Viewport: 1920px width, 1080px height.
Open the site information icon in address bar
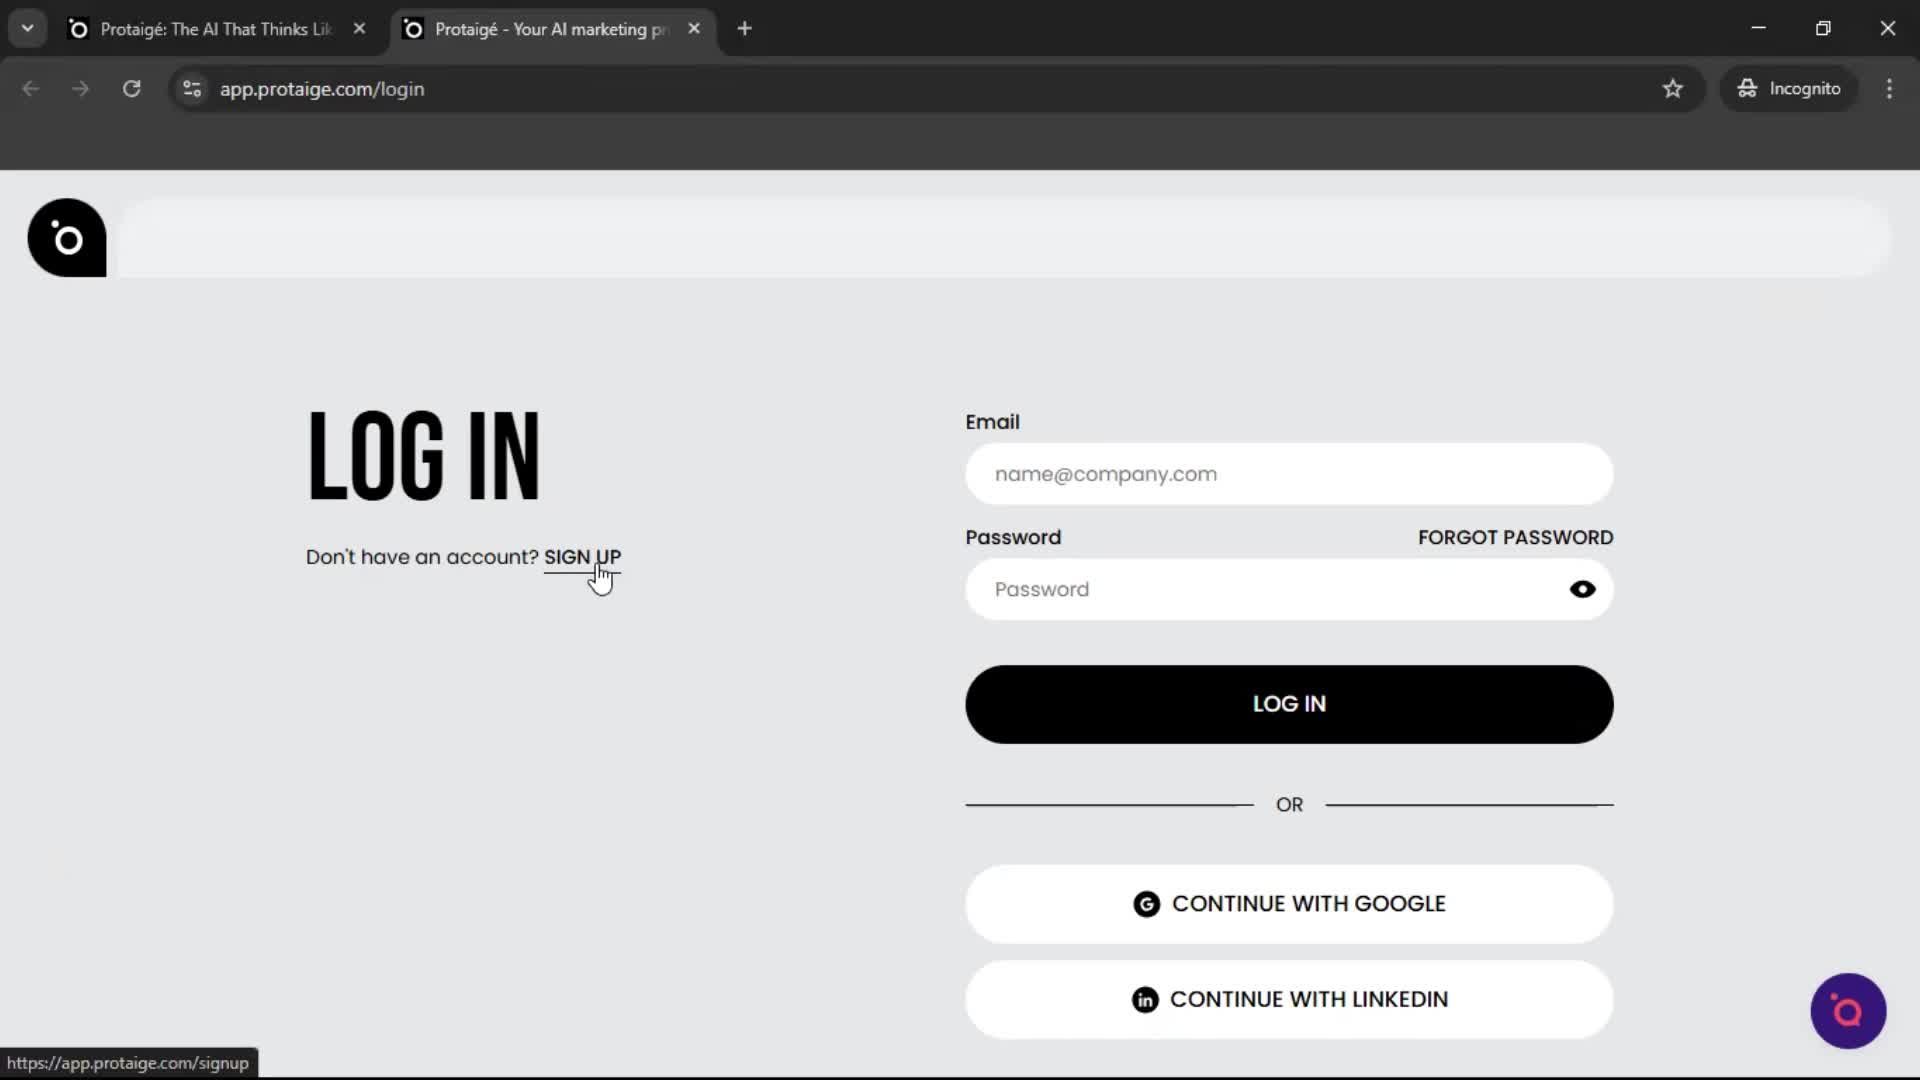coord(191,89)
